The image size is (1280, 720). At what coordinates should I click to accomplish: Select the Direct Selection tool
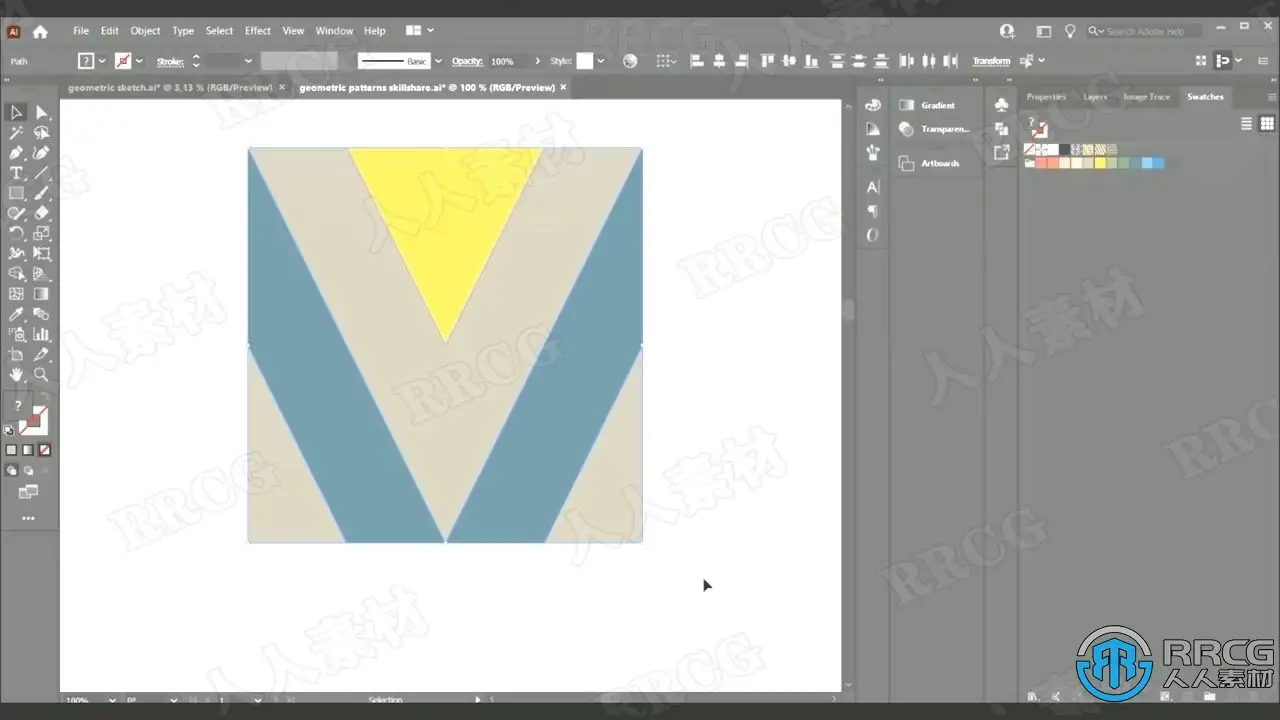42,112
